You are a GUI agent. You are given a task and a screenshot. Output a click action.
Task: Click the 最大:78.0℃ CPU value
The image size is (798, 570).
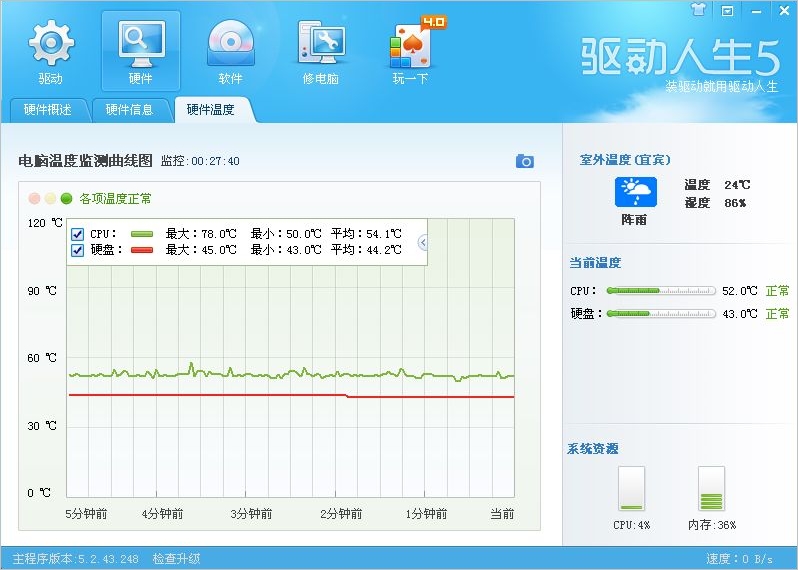coord(201,234)
